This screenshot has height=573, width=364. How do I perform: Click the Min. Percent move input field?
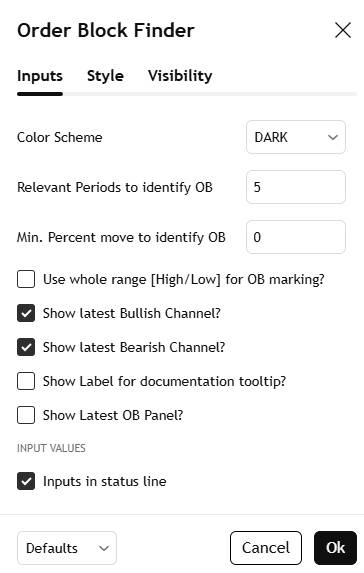296,237
